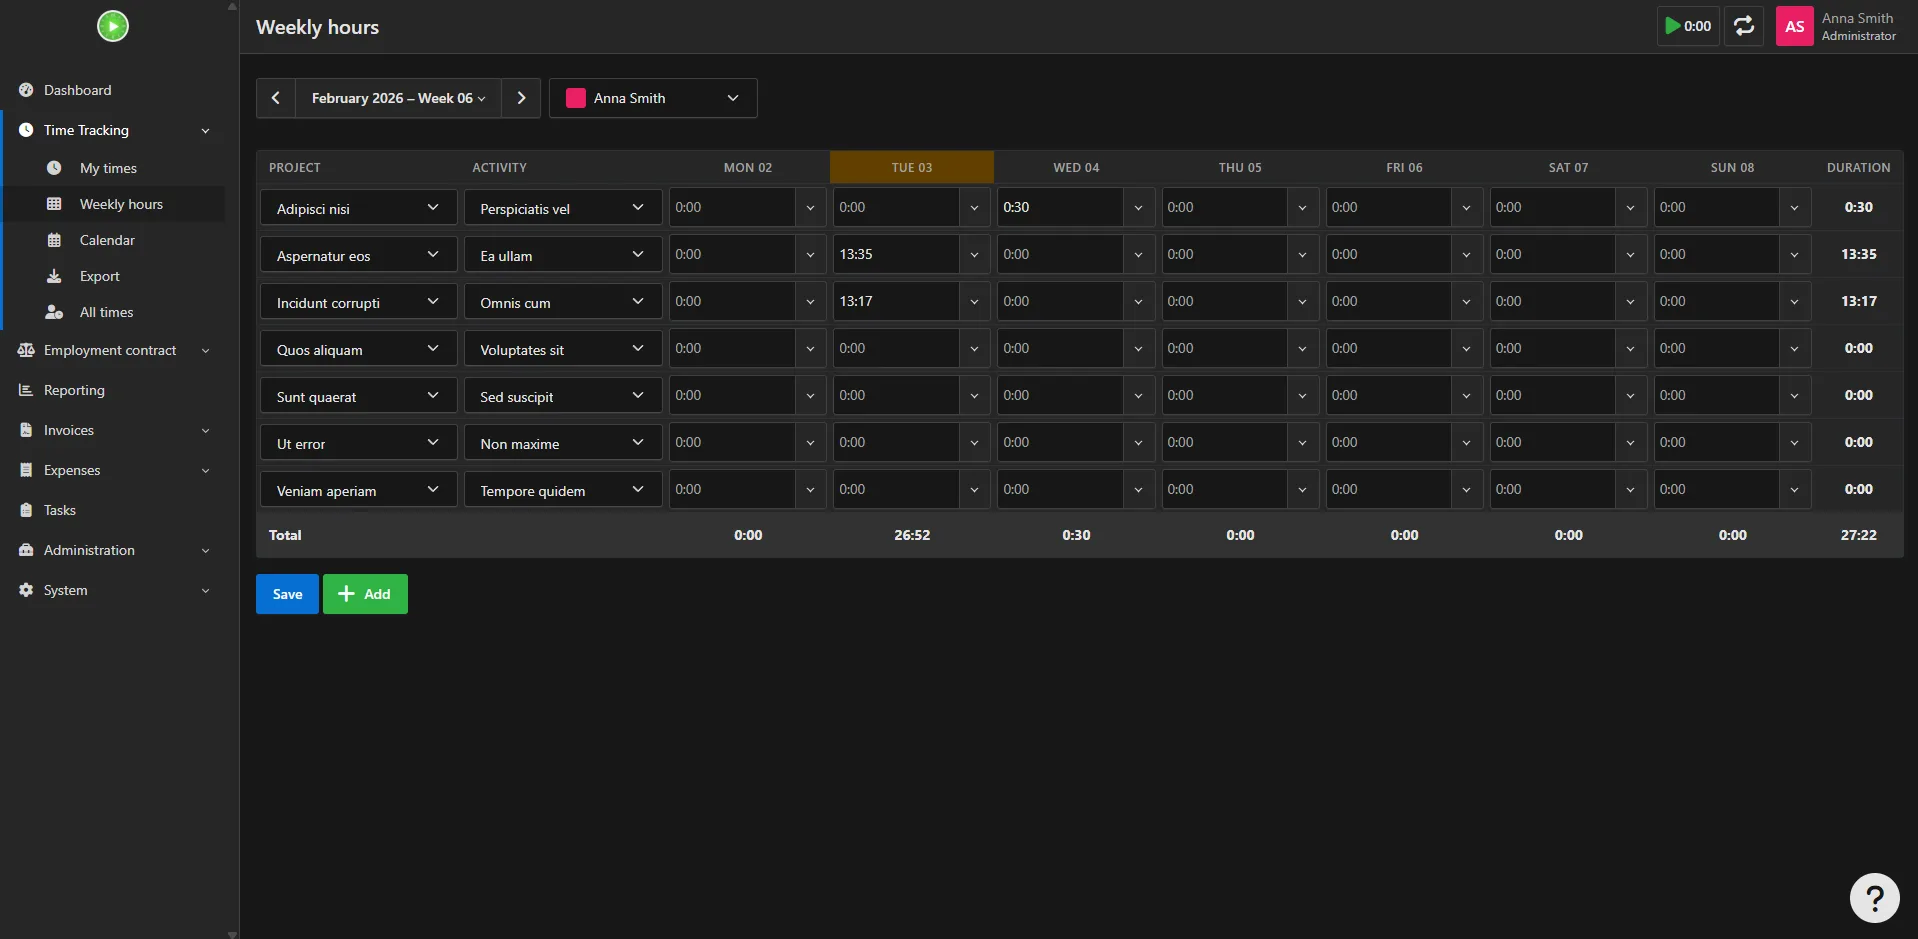Open the Anna Smith user dropdown
Image resolution: width=1918 pixels, height=939 pixels.
point(653,98)
